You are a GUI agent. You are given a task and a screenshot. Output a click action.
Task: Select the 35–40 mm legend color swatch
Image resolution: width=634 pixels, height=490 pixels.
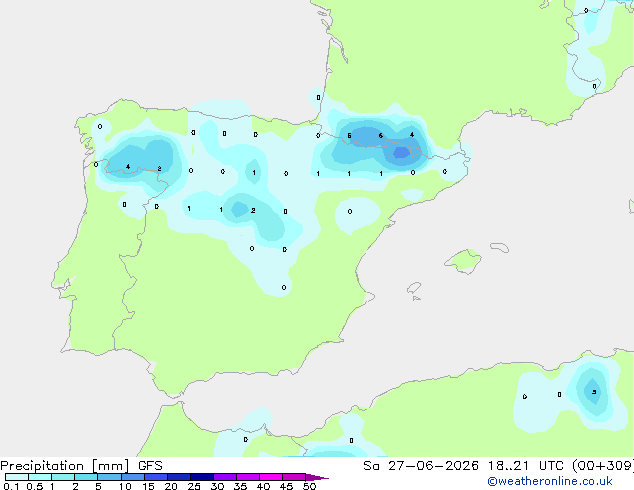[x=247, y=477]
